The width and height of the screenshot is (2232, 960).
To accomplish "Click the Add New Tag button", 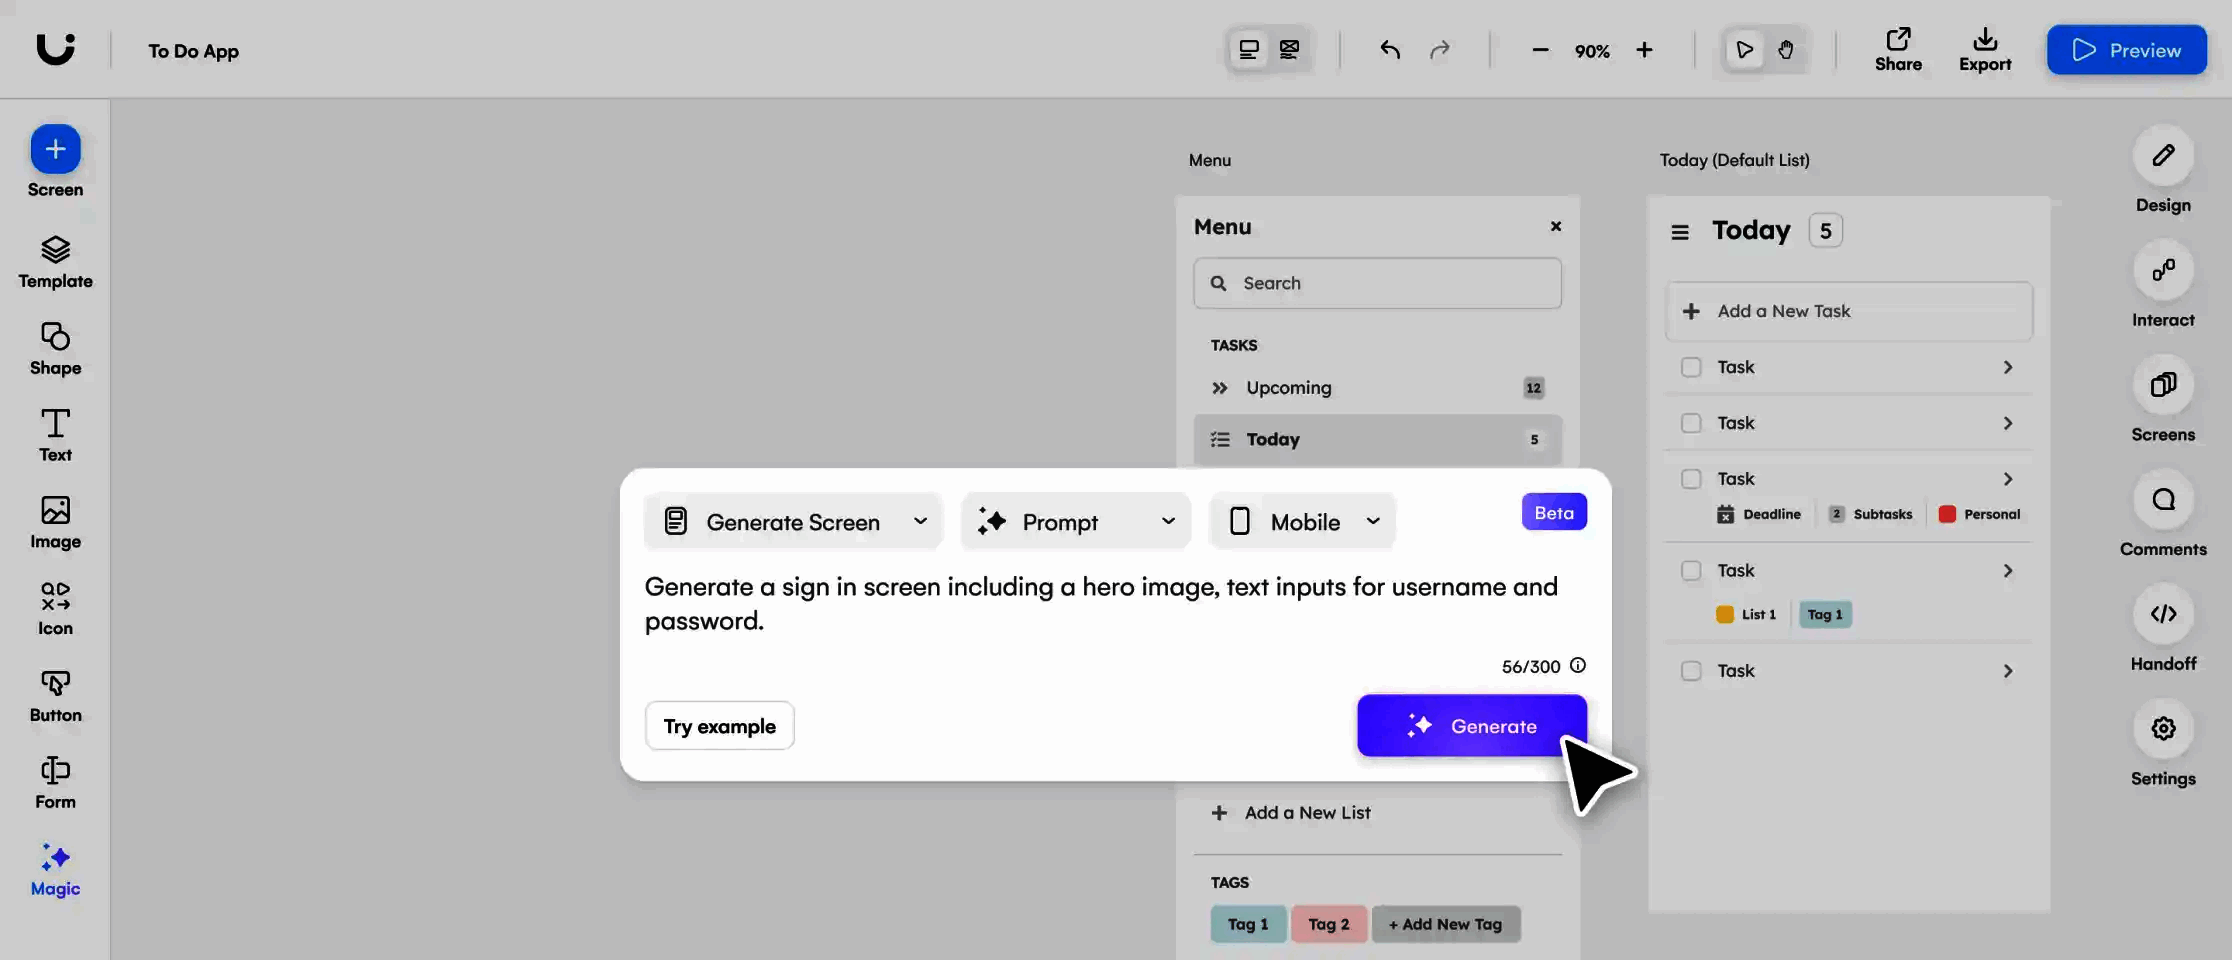I will (x=1446, y=925).
